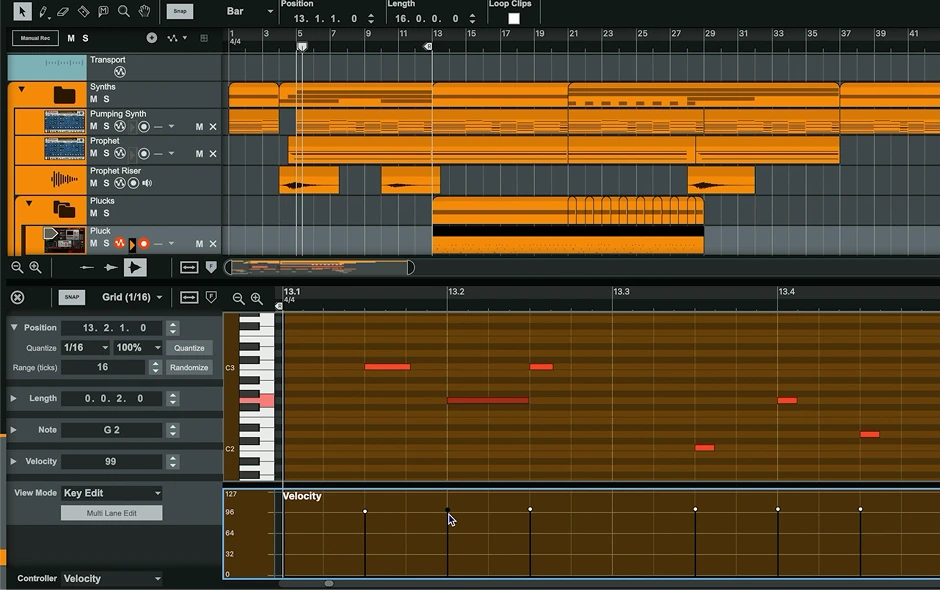Select the paint bucket tool
Screen dimensions: 941x590
pyautogui.click(x=83, y=11)
